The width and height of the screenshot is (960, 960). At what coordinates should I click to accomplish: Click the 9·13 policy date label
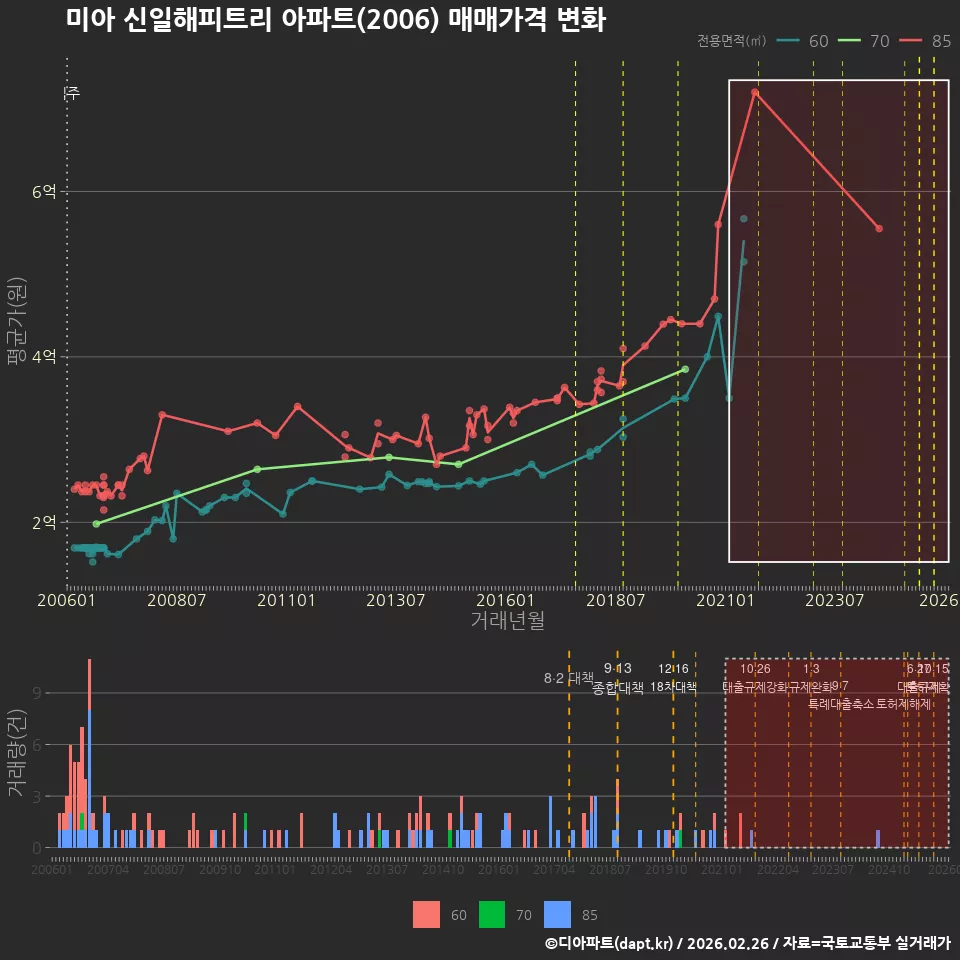(618, 668)
